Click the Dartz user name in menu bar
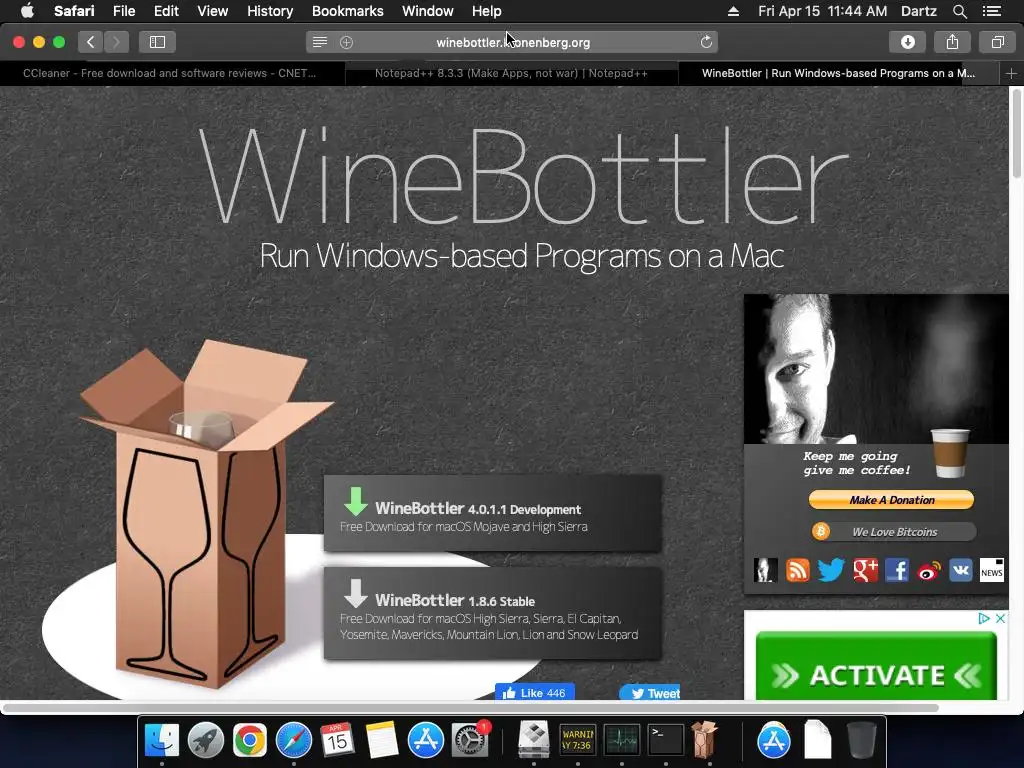This screenshot has height=768, width=1024. tap(919, 11)
